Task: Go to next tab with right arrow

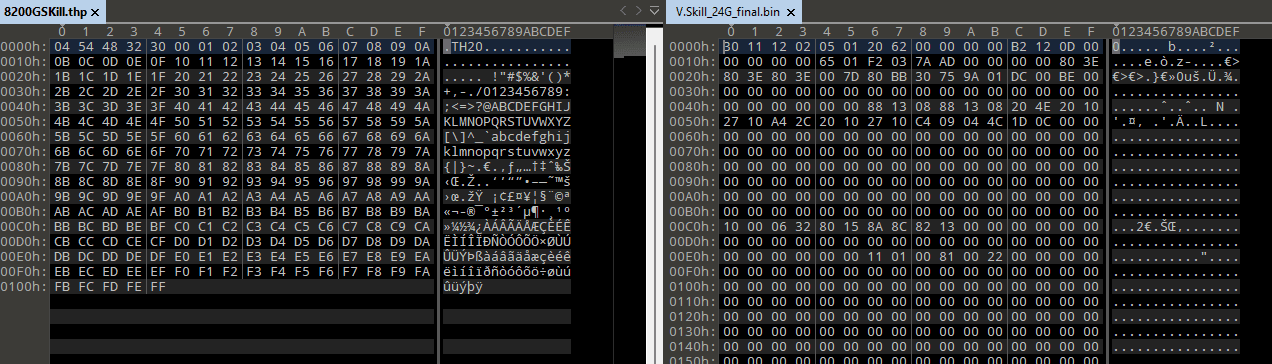Action: tap(639, 11)
